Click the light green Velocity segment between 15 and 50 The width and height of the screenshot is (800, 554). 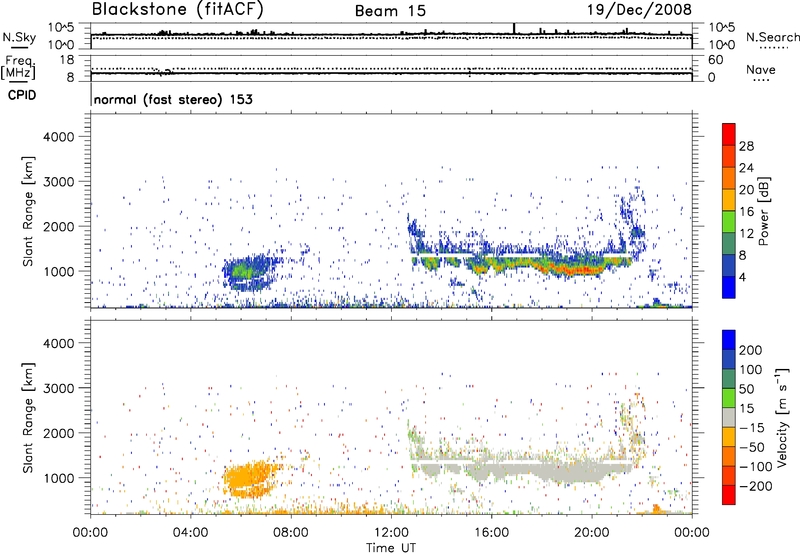(729, 398)
